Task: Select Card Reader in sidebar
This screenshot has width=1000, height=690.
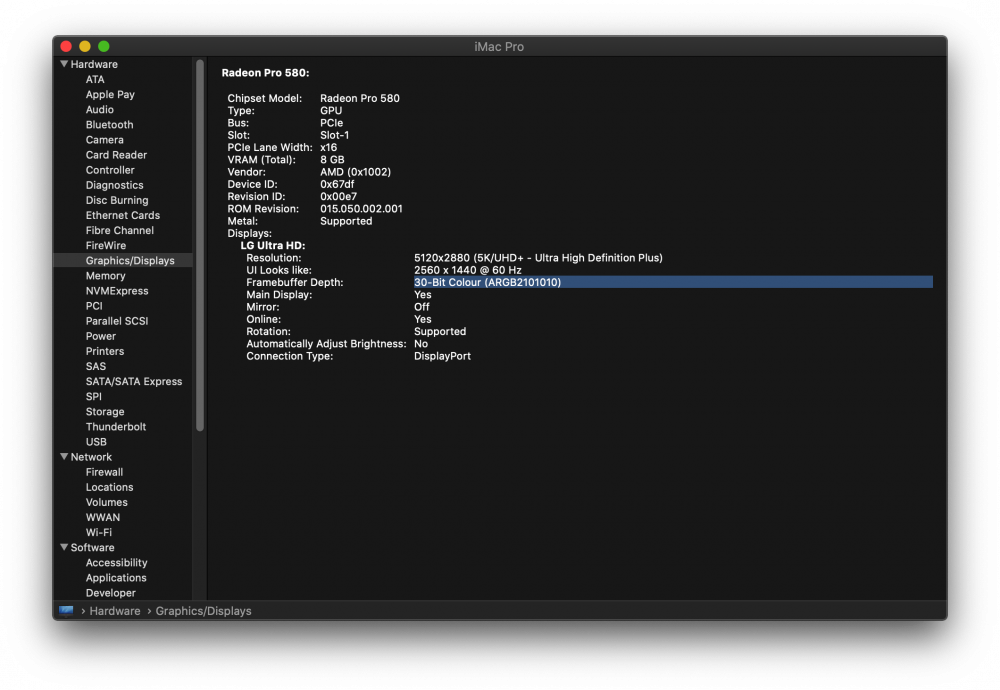Action: [116, 155]
